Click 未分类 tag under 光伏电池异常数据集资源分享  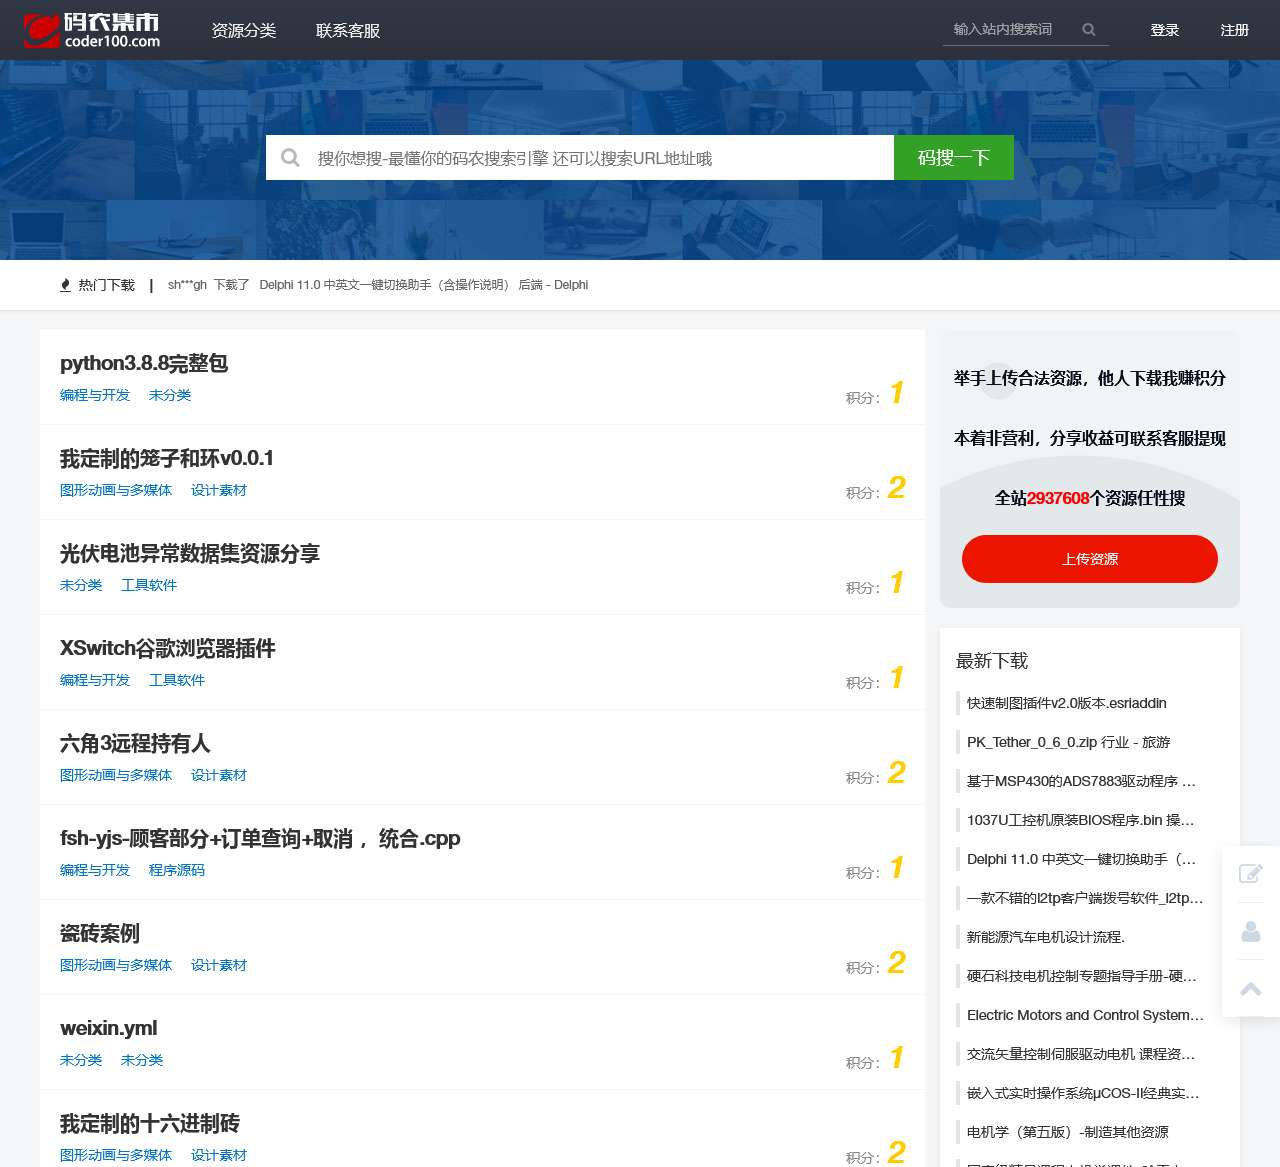click(x=81, y=585)
